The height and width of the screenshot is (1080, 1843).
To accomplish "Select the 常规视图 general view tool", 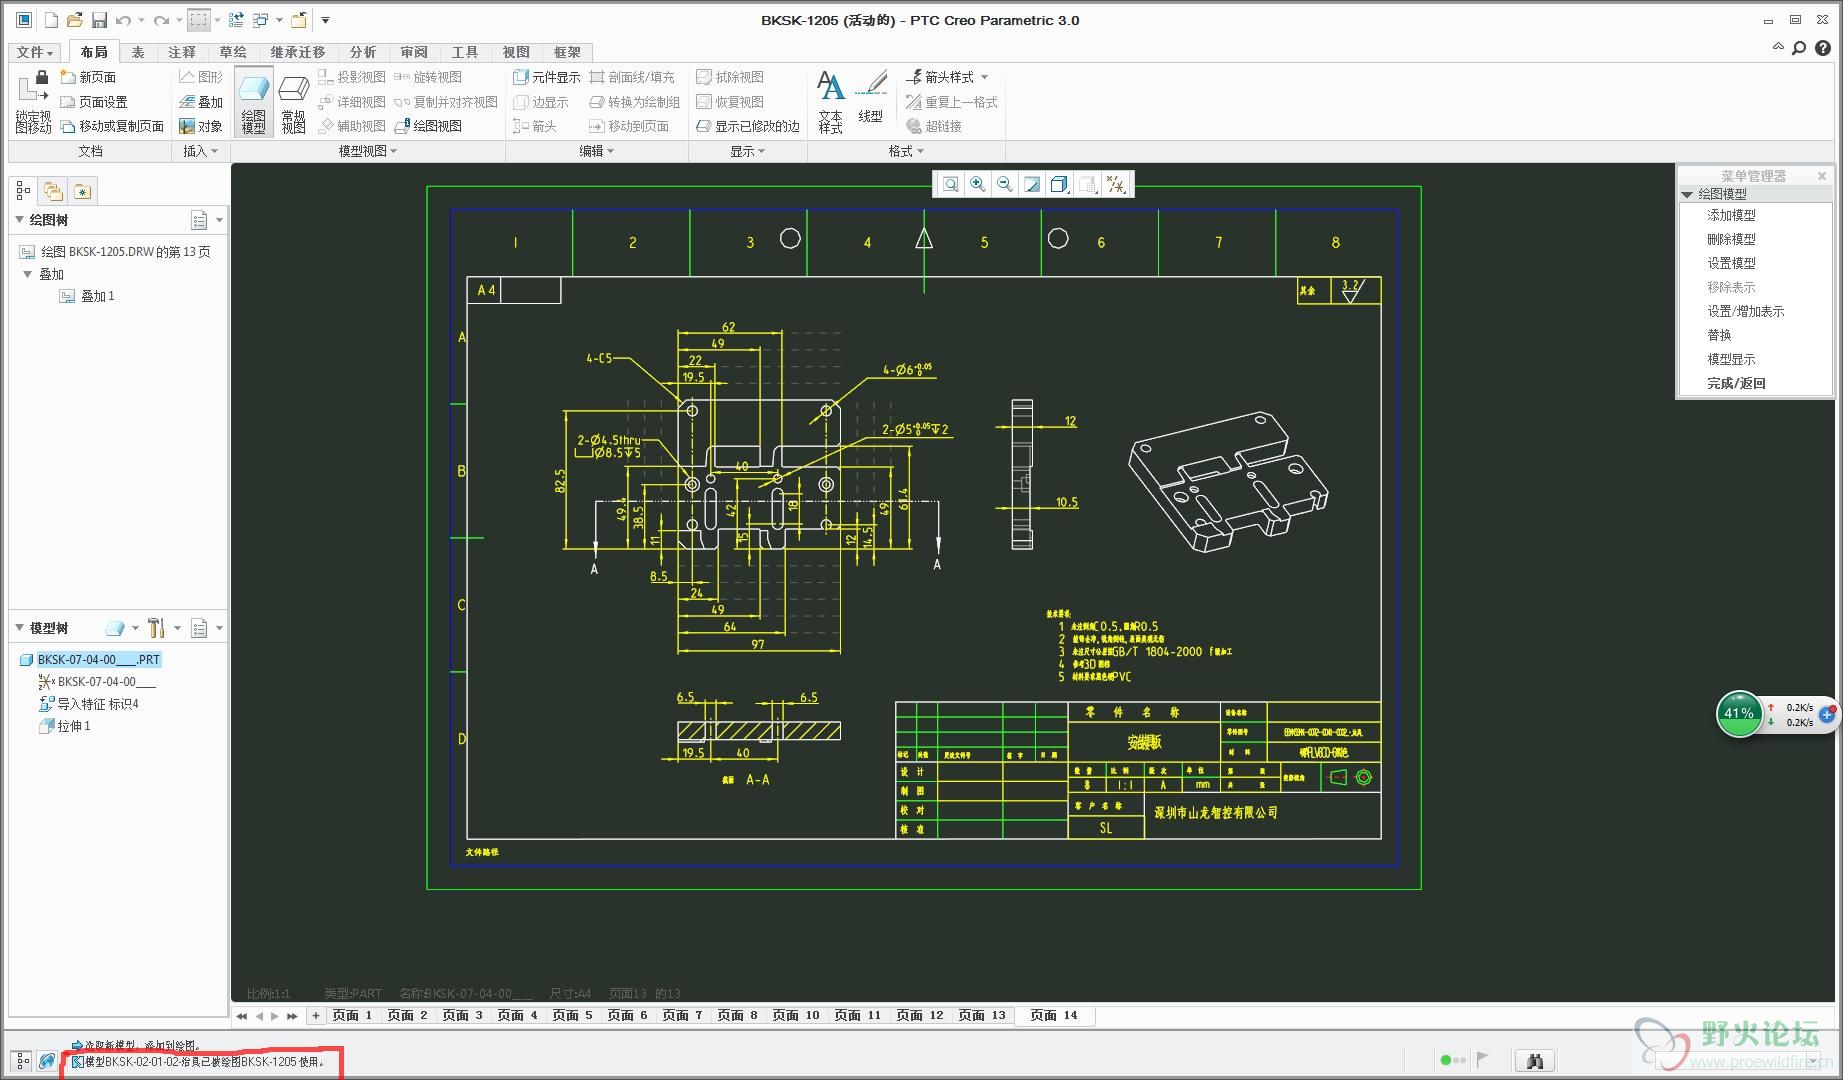I will click(x=294, y=104).
